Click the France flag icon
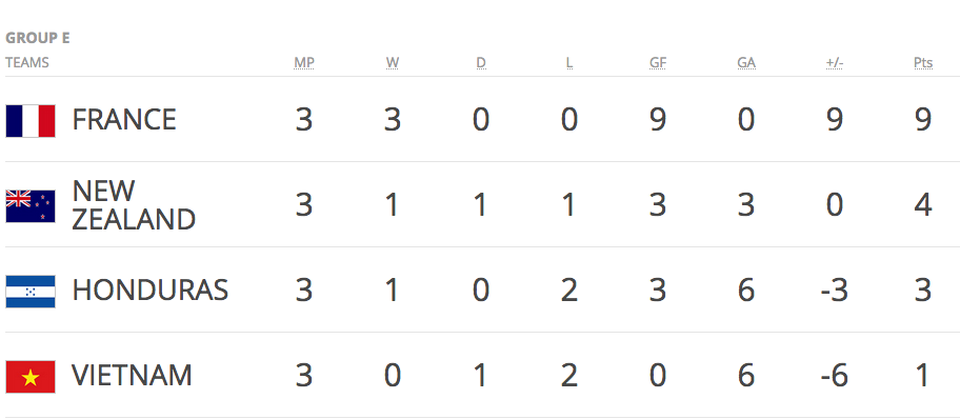The height and width of the screenshot is (419, 960). coord(31,121)
